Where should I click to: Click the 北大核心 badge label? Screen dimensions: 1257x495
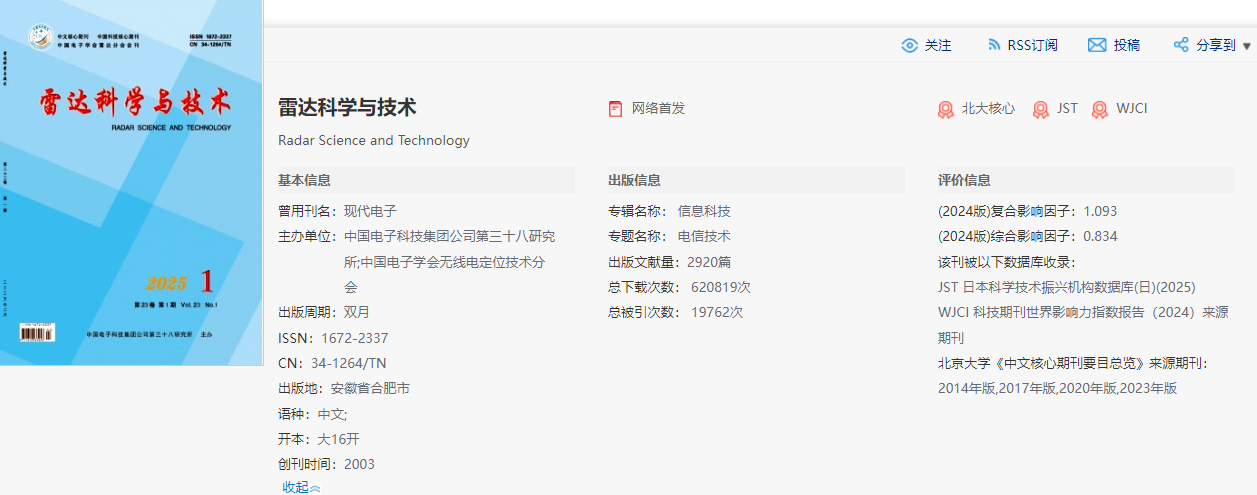point(988,108)
